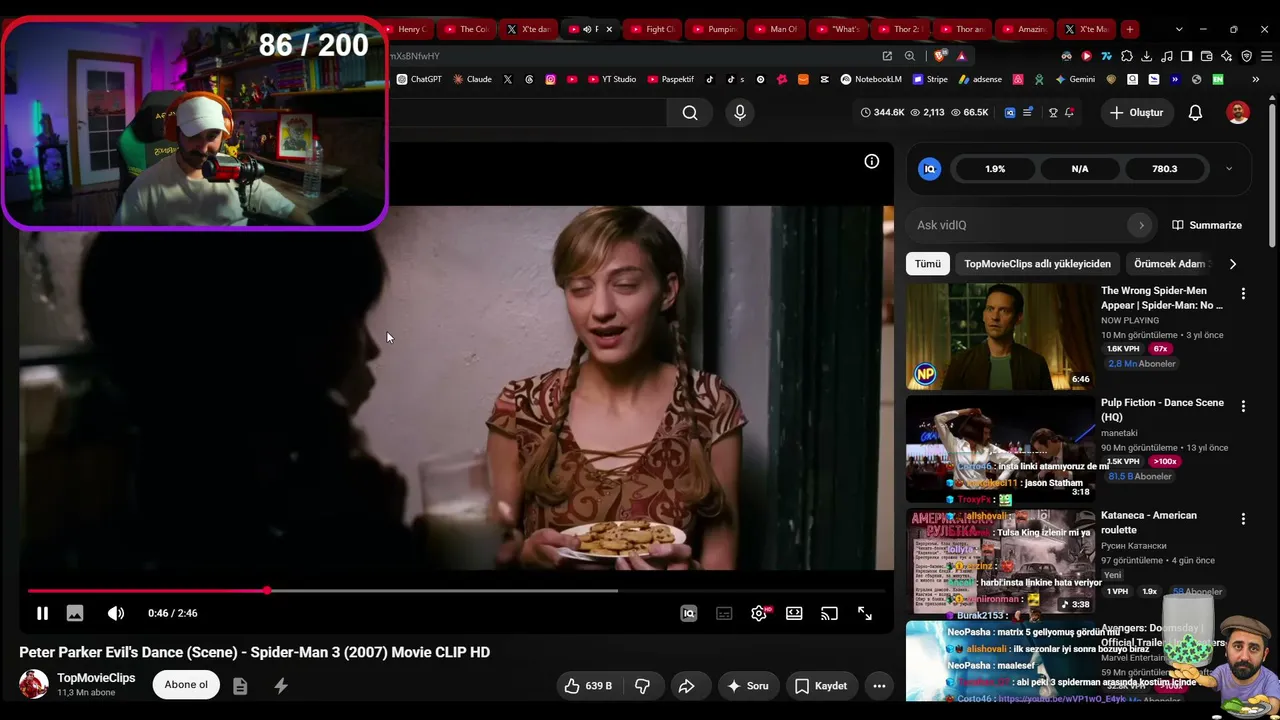Screen dimensions: 1280x720
Task: Switch to theater mode
Action: click(794, 614)
